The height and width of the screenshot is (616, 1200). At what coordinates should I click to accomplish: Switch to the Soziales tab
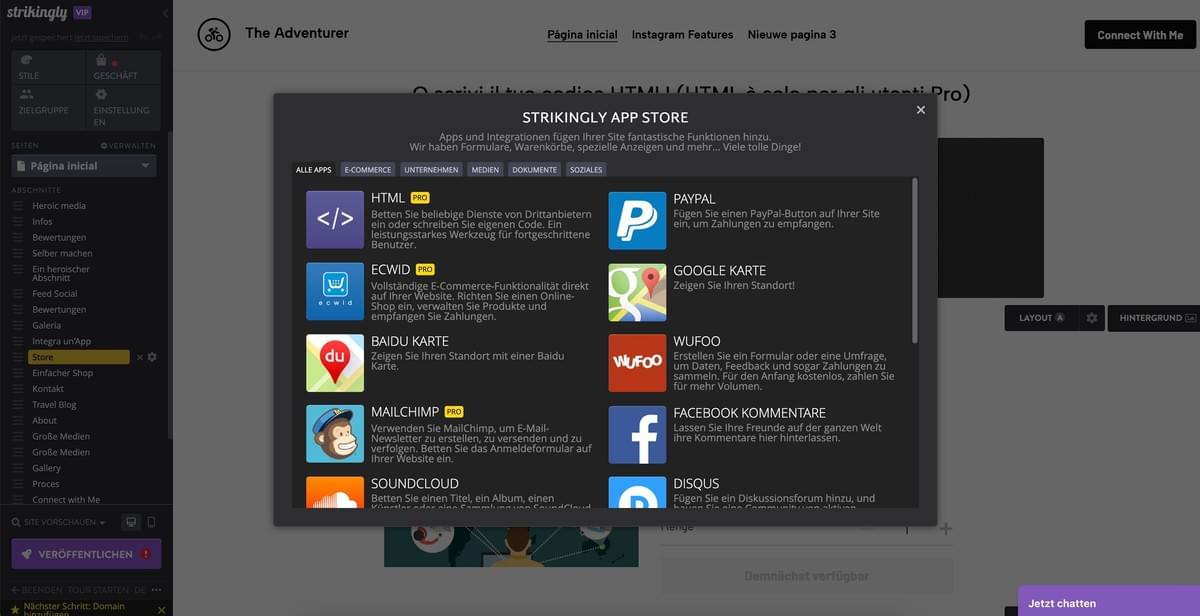pos(586,170)
